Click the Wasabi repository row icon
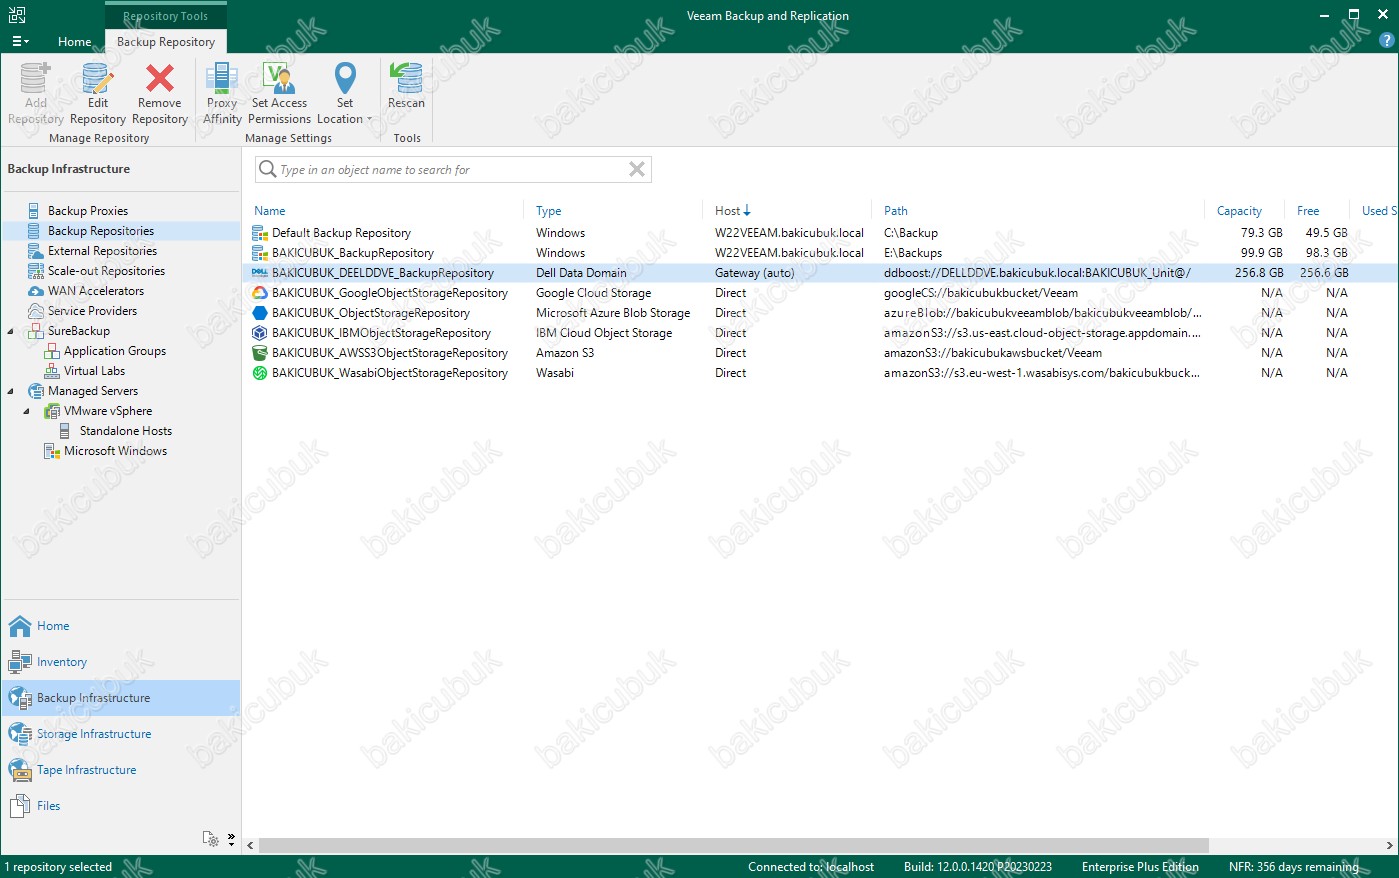Screen dimensions: 1399x878 pos(259,373)
